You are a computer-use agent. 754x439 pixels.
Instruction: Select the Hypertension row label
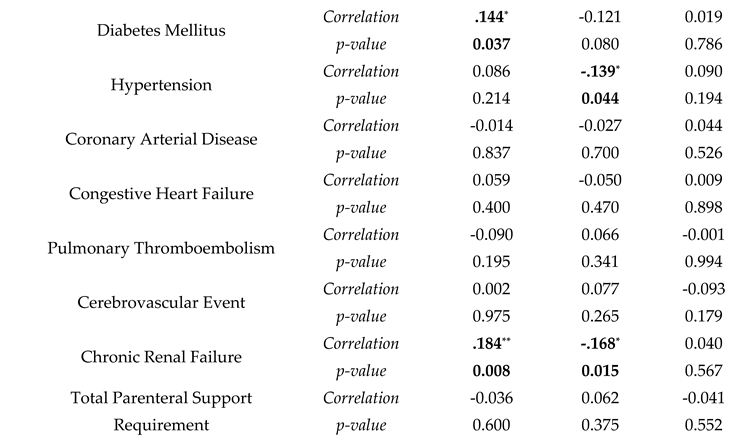pos(161,84)
